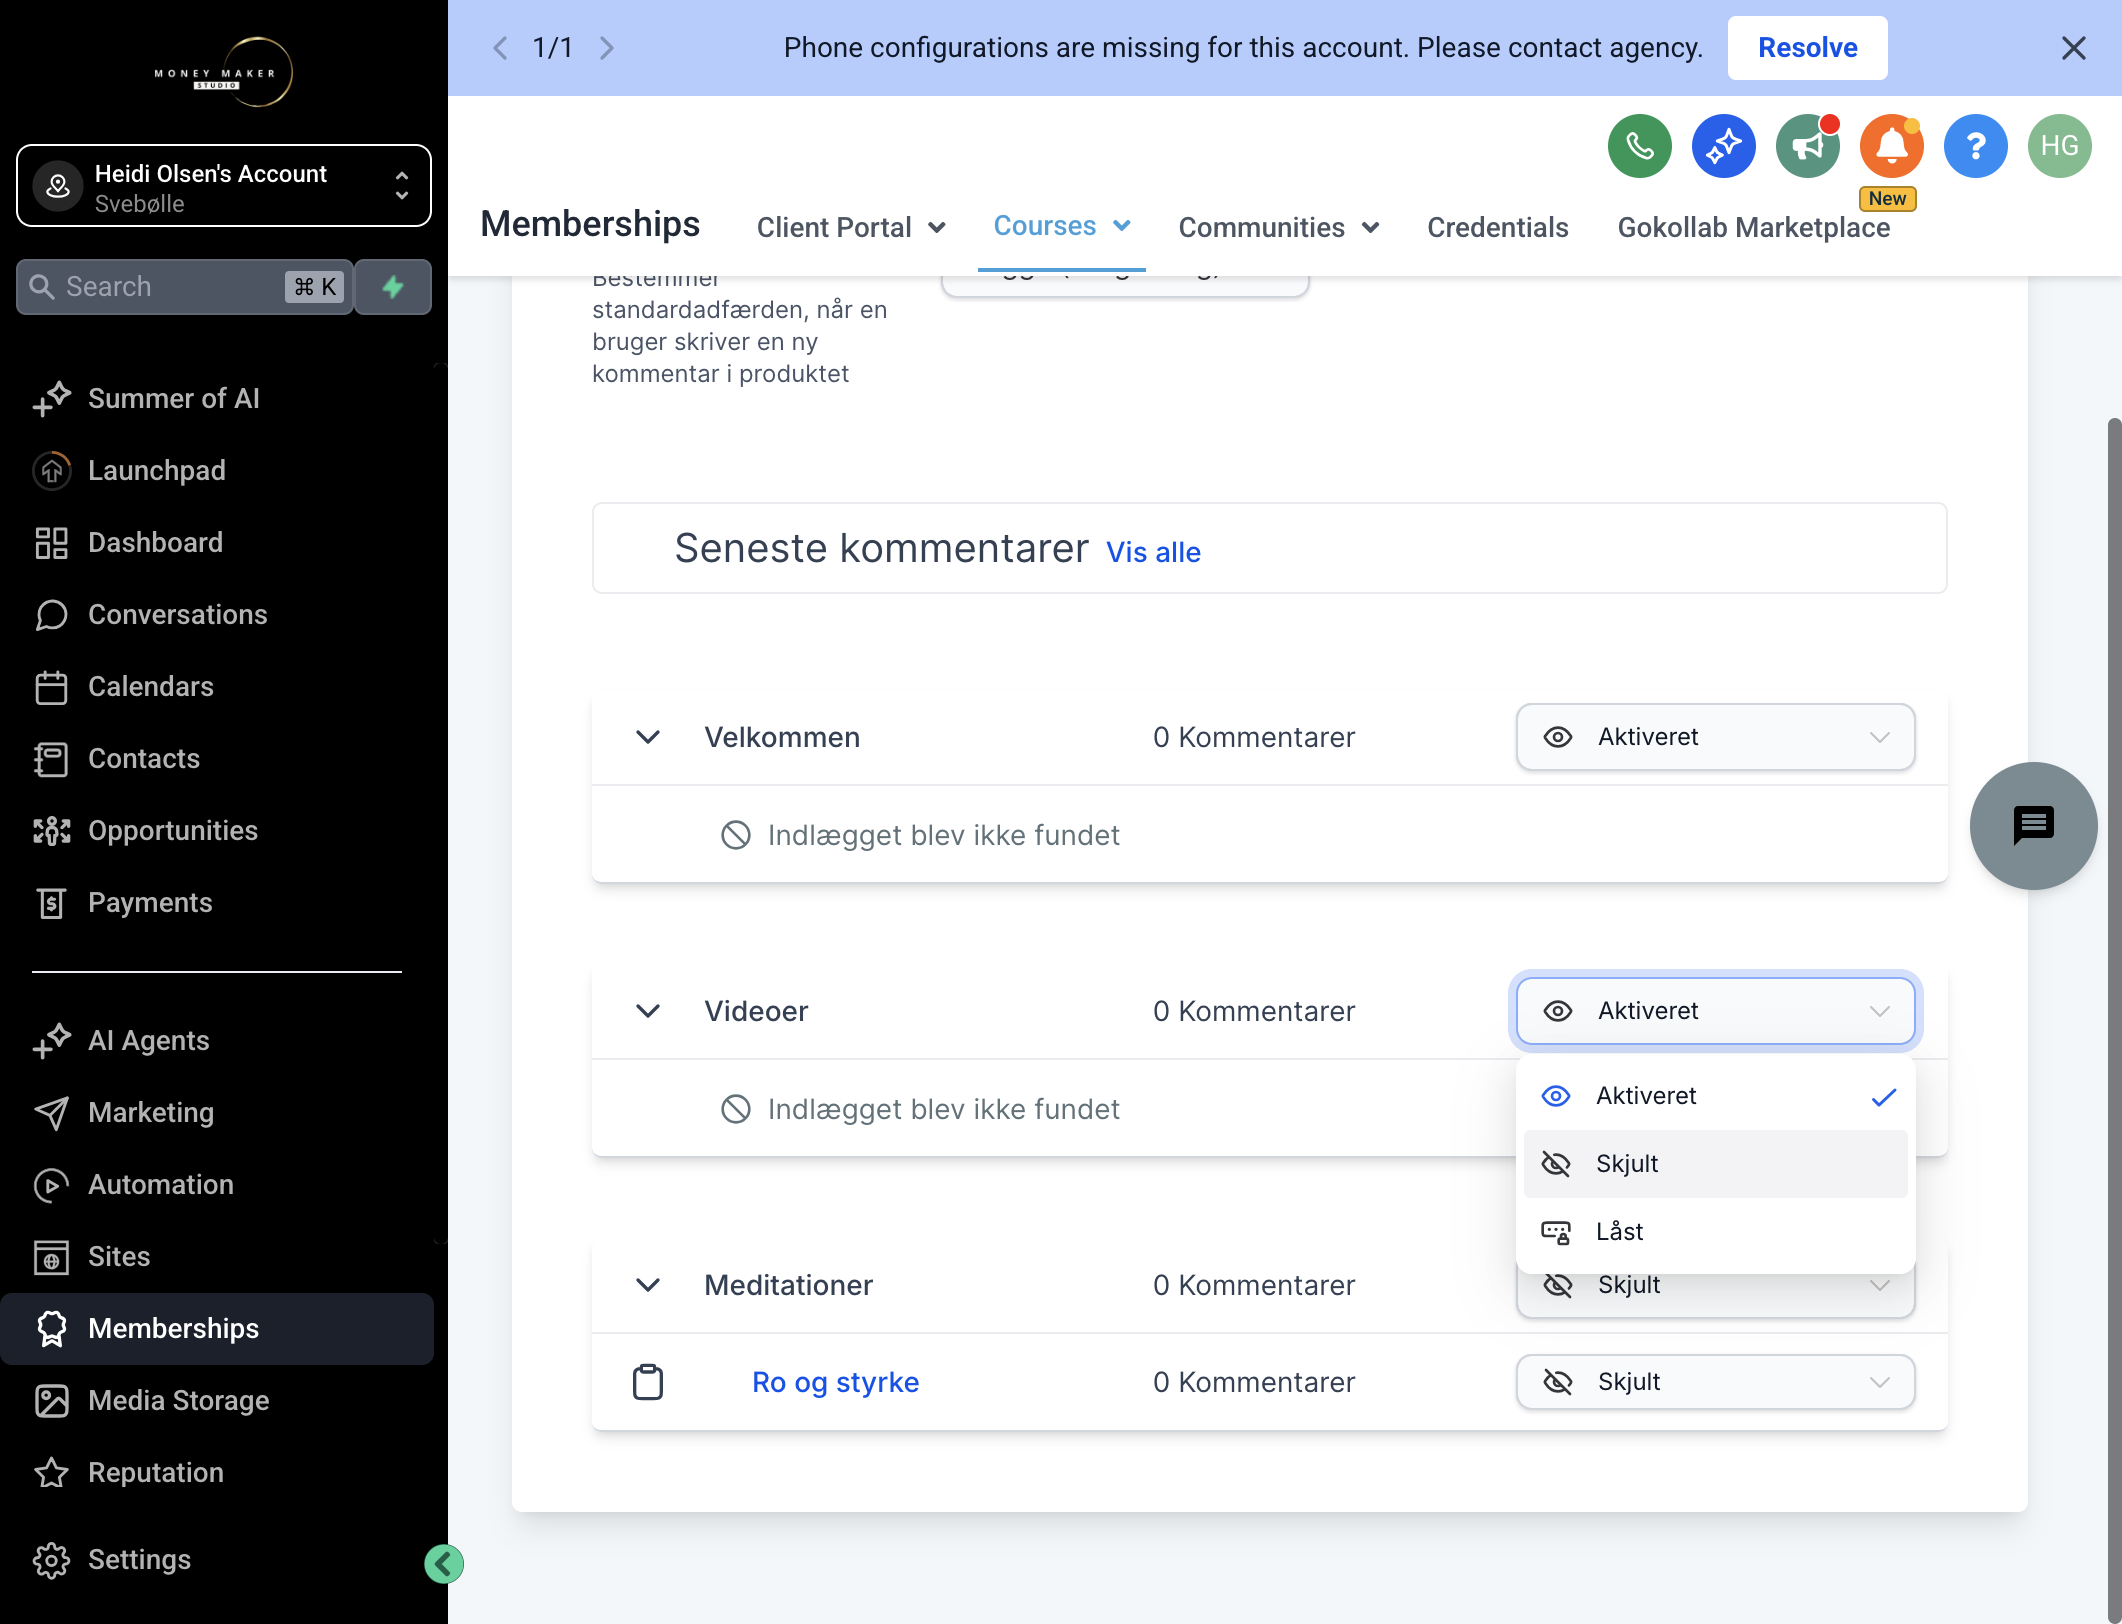Open the floating chat widget bubble
The width and height of the screenshot is (2122, 1624).
point(2033,826)
